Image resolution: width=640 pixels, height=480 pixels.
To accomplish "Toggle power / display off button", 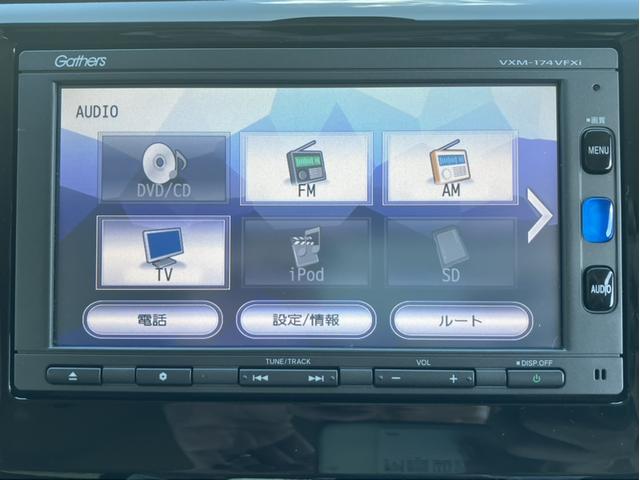I will (535, 378).
